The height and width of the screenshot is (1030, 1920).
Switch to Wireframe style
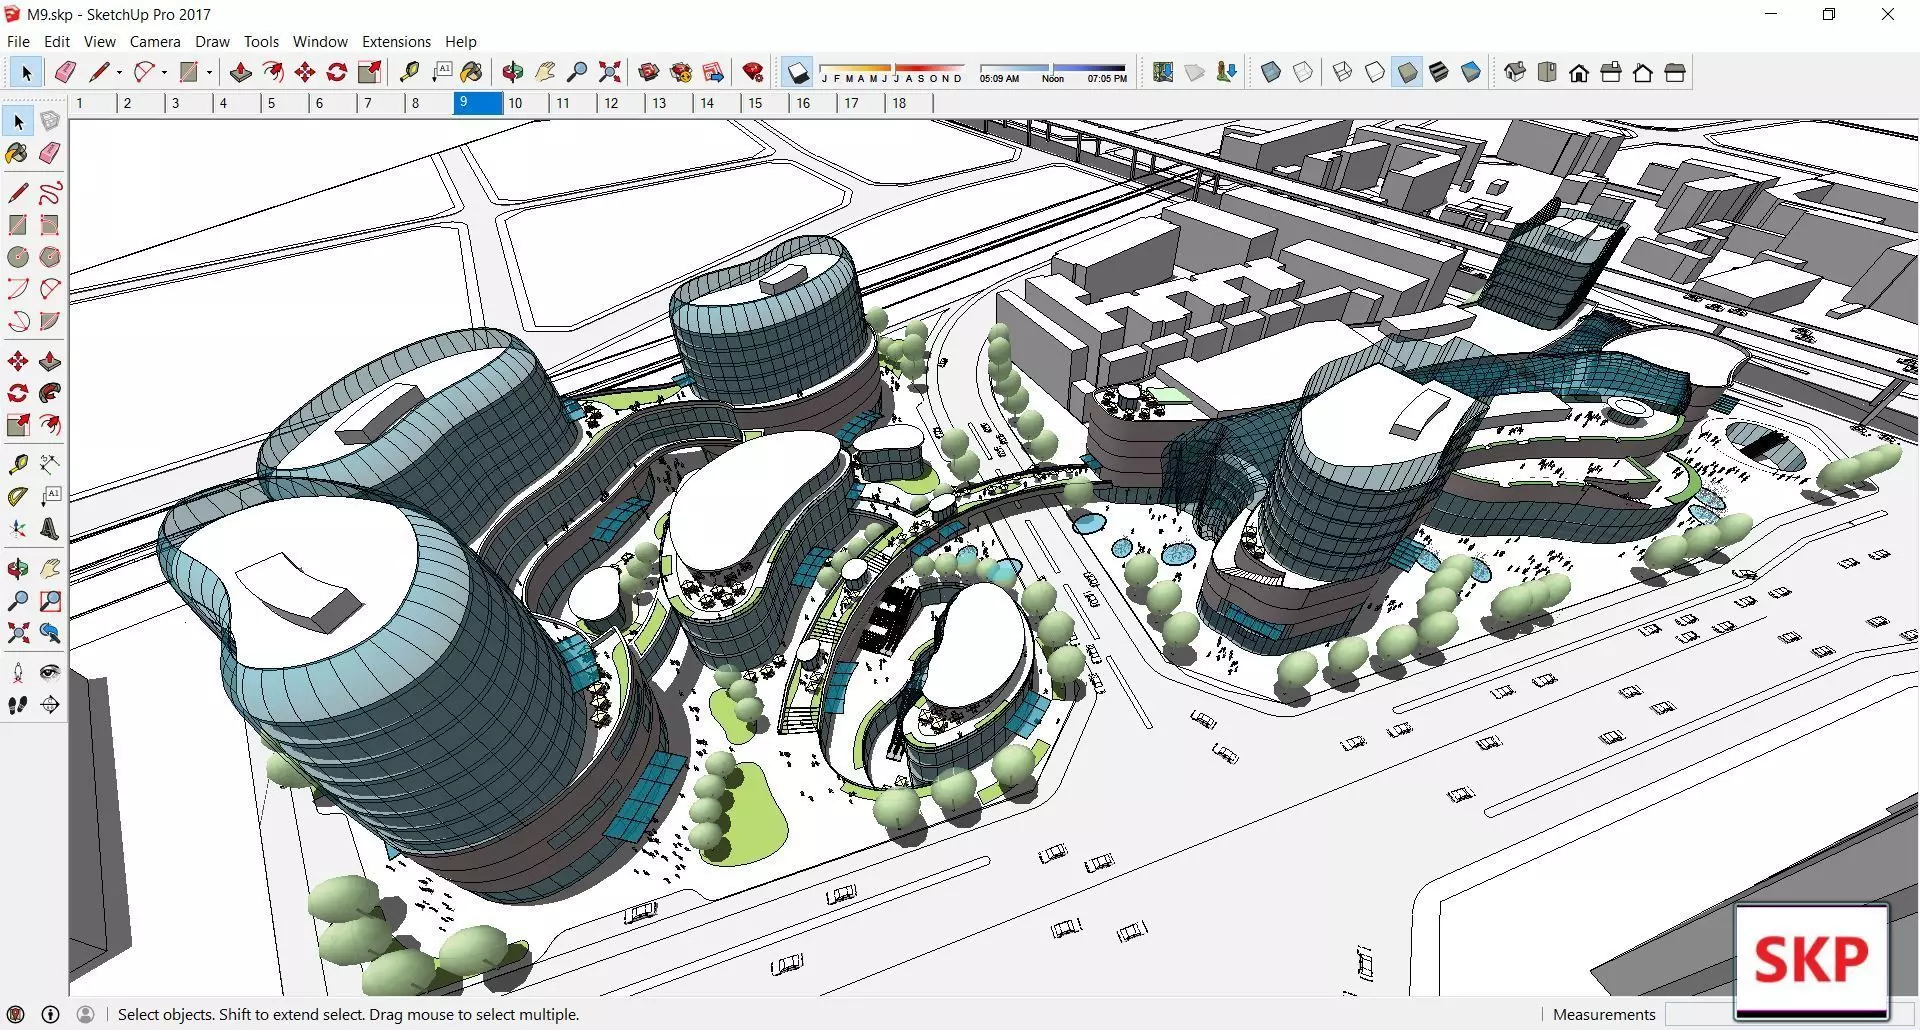click(1343, 72)
